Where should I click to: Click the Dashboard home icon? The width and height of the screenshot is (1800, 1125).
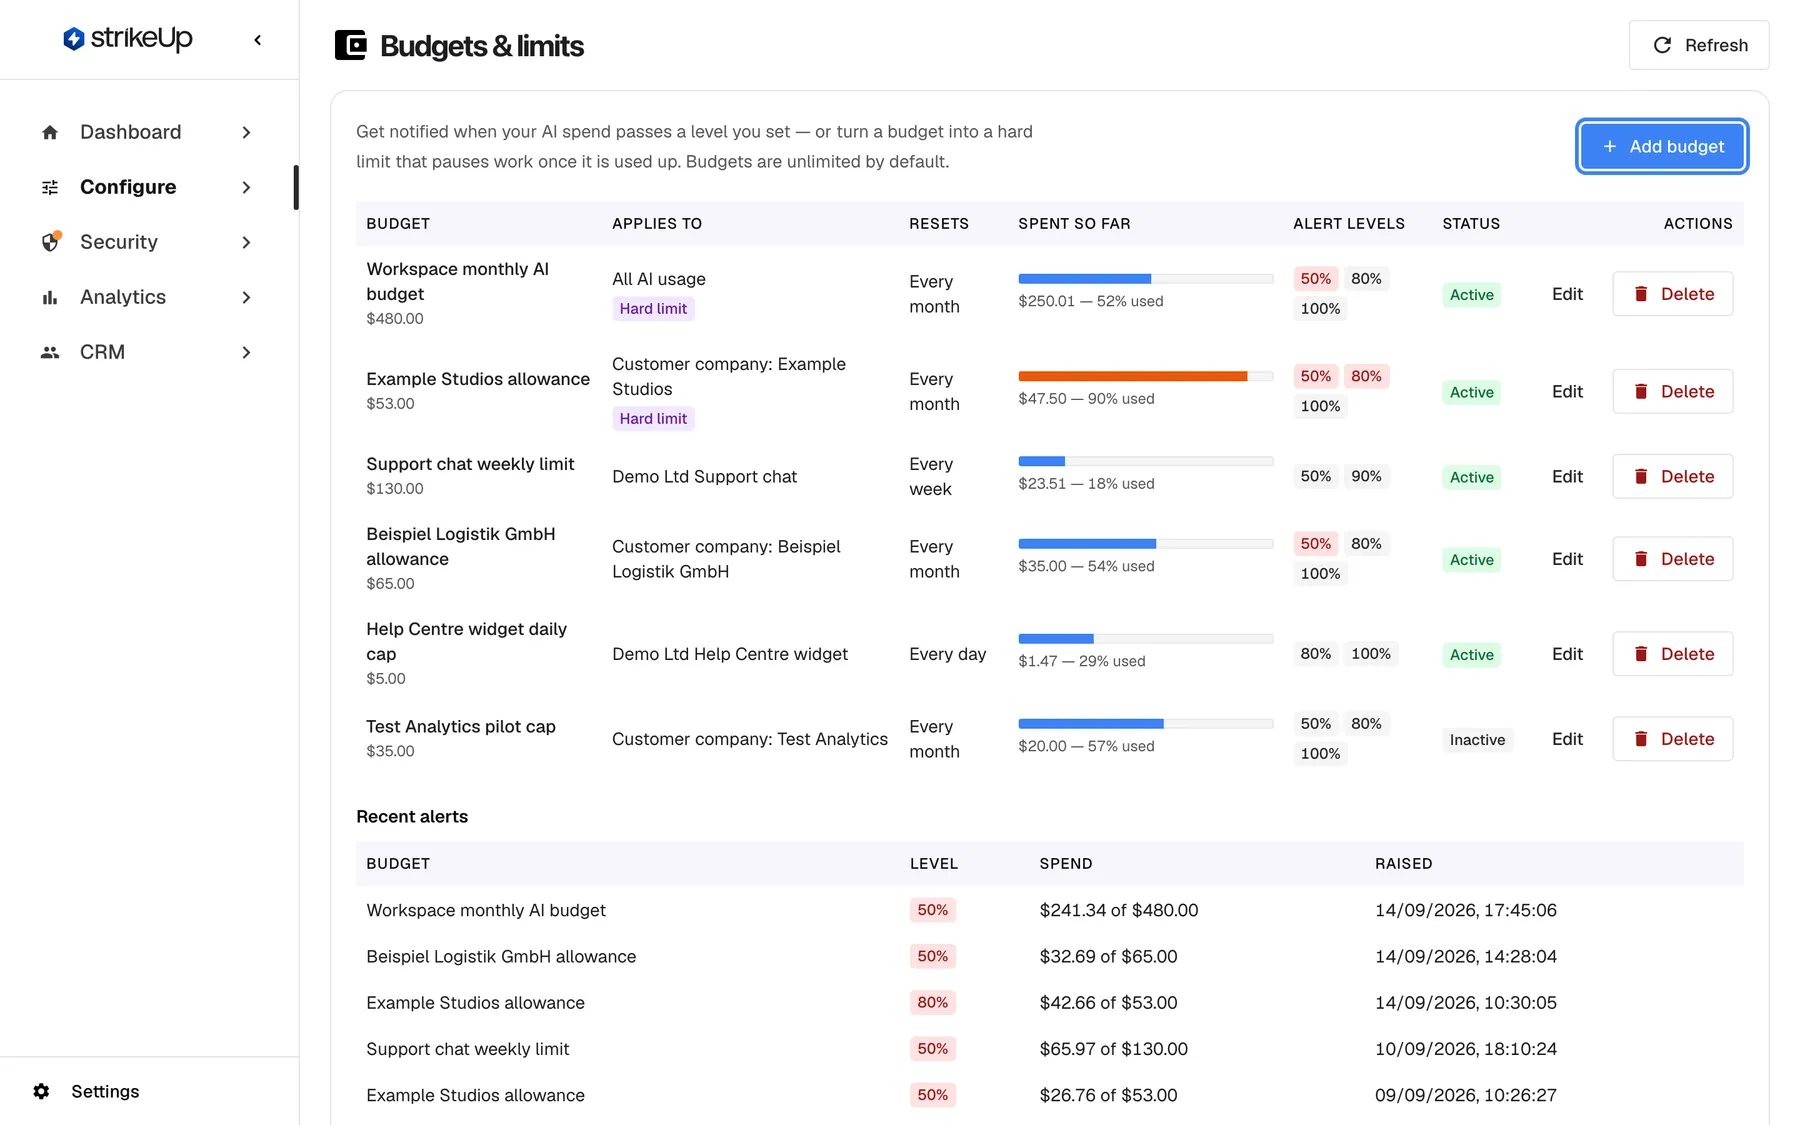click(50, 132)
